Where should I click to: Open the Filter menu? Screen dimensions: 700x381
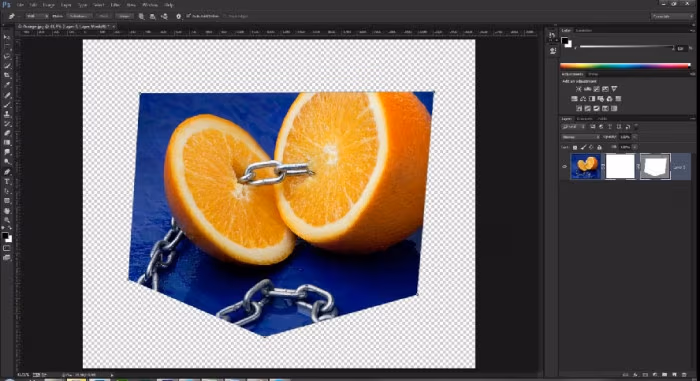pos(115,5)
